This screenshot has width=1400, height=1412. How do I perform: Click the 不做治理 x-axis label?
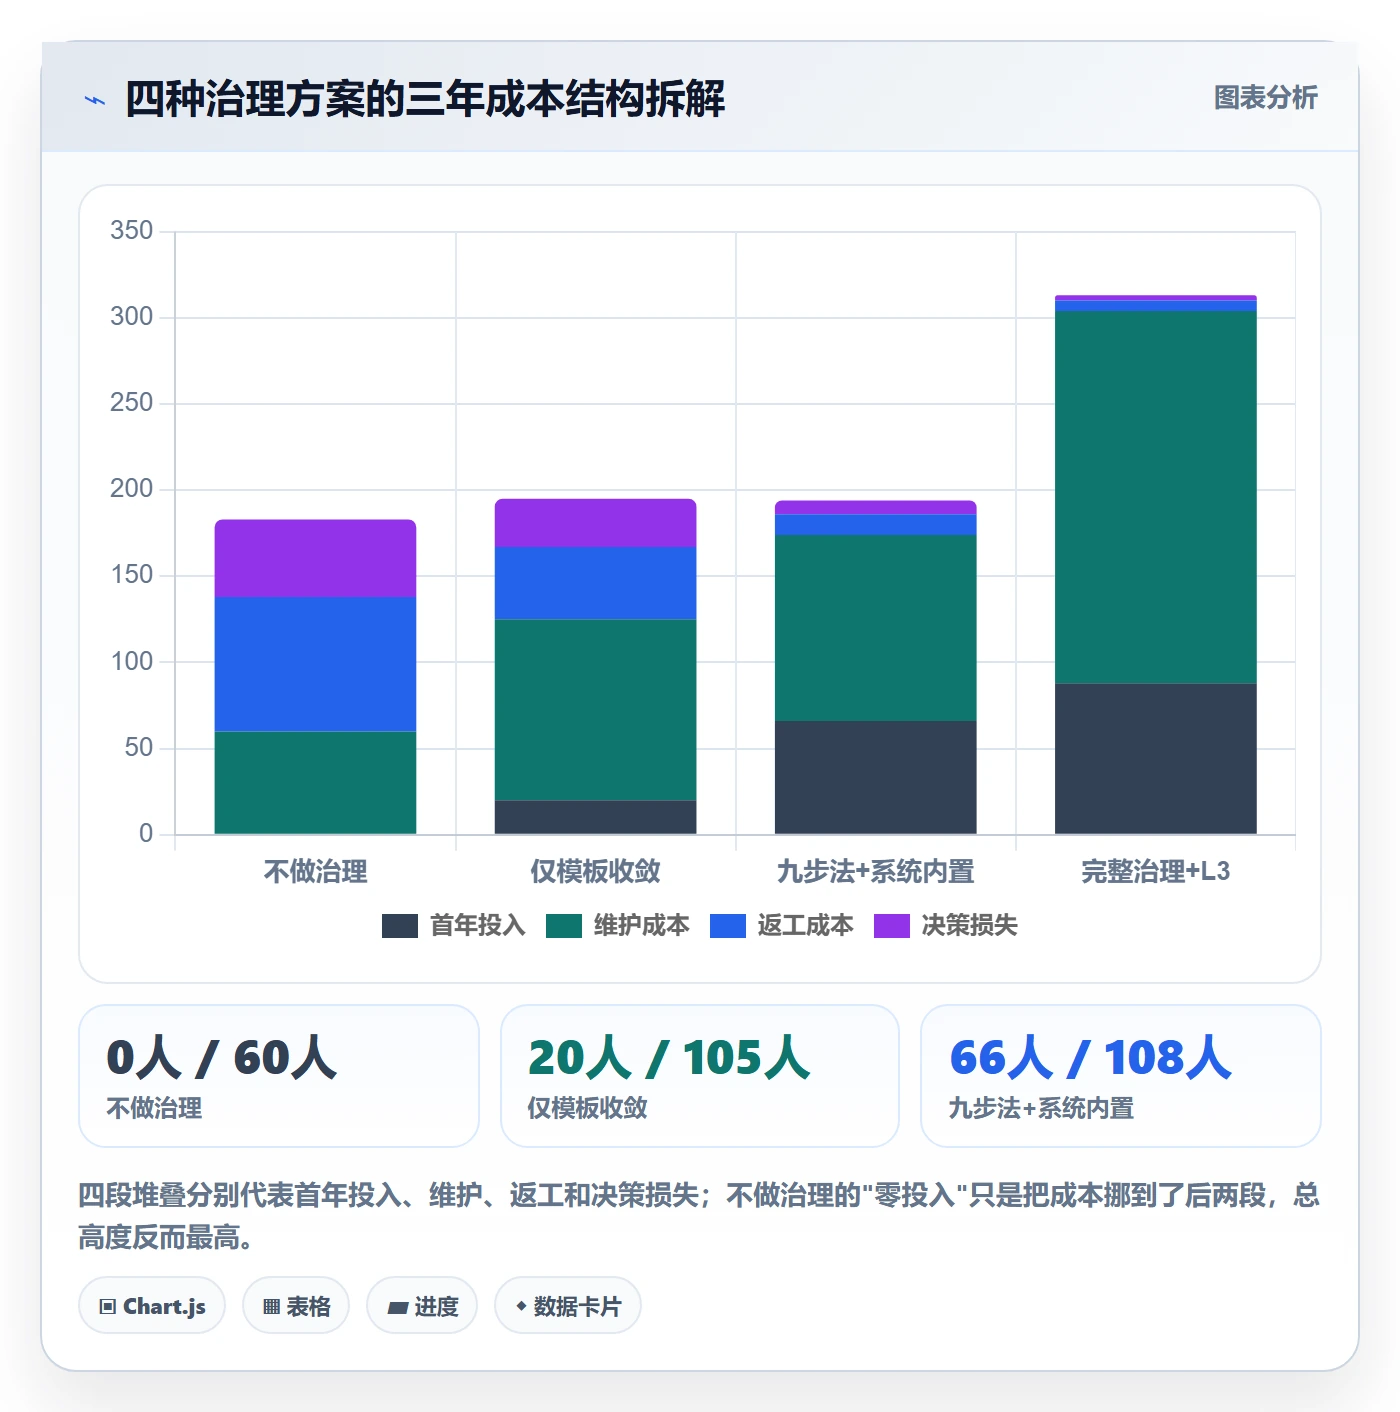(315, 872)
